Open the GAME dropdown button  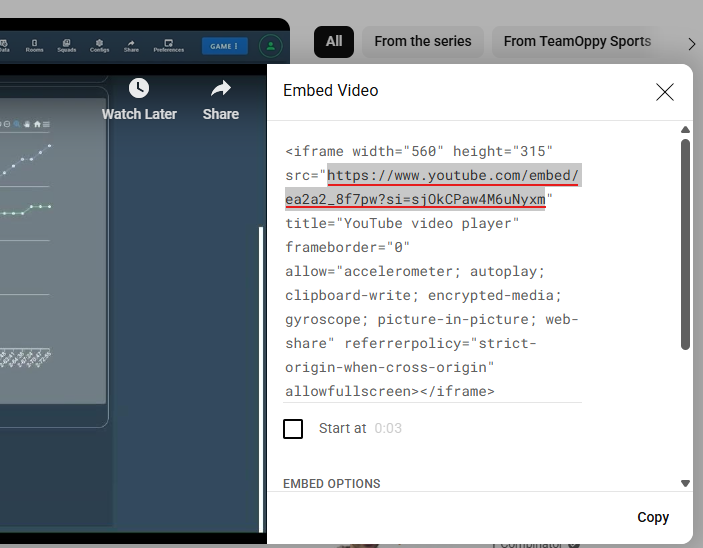(224, 46)
